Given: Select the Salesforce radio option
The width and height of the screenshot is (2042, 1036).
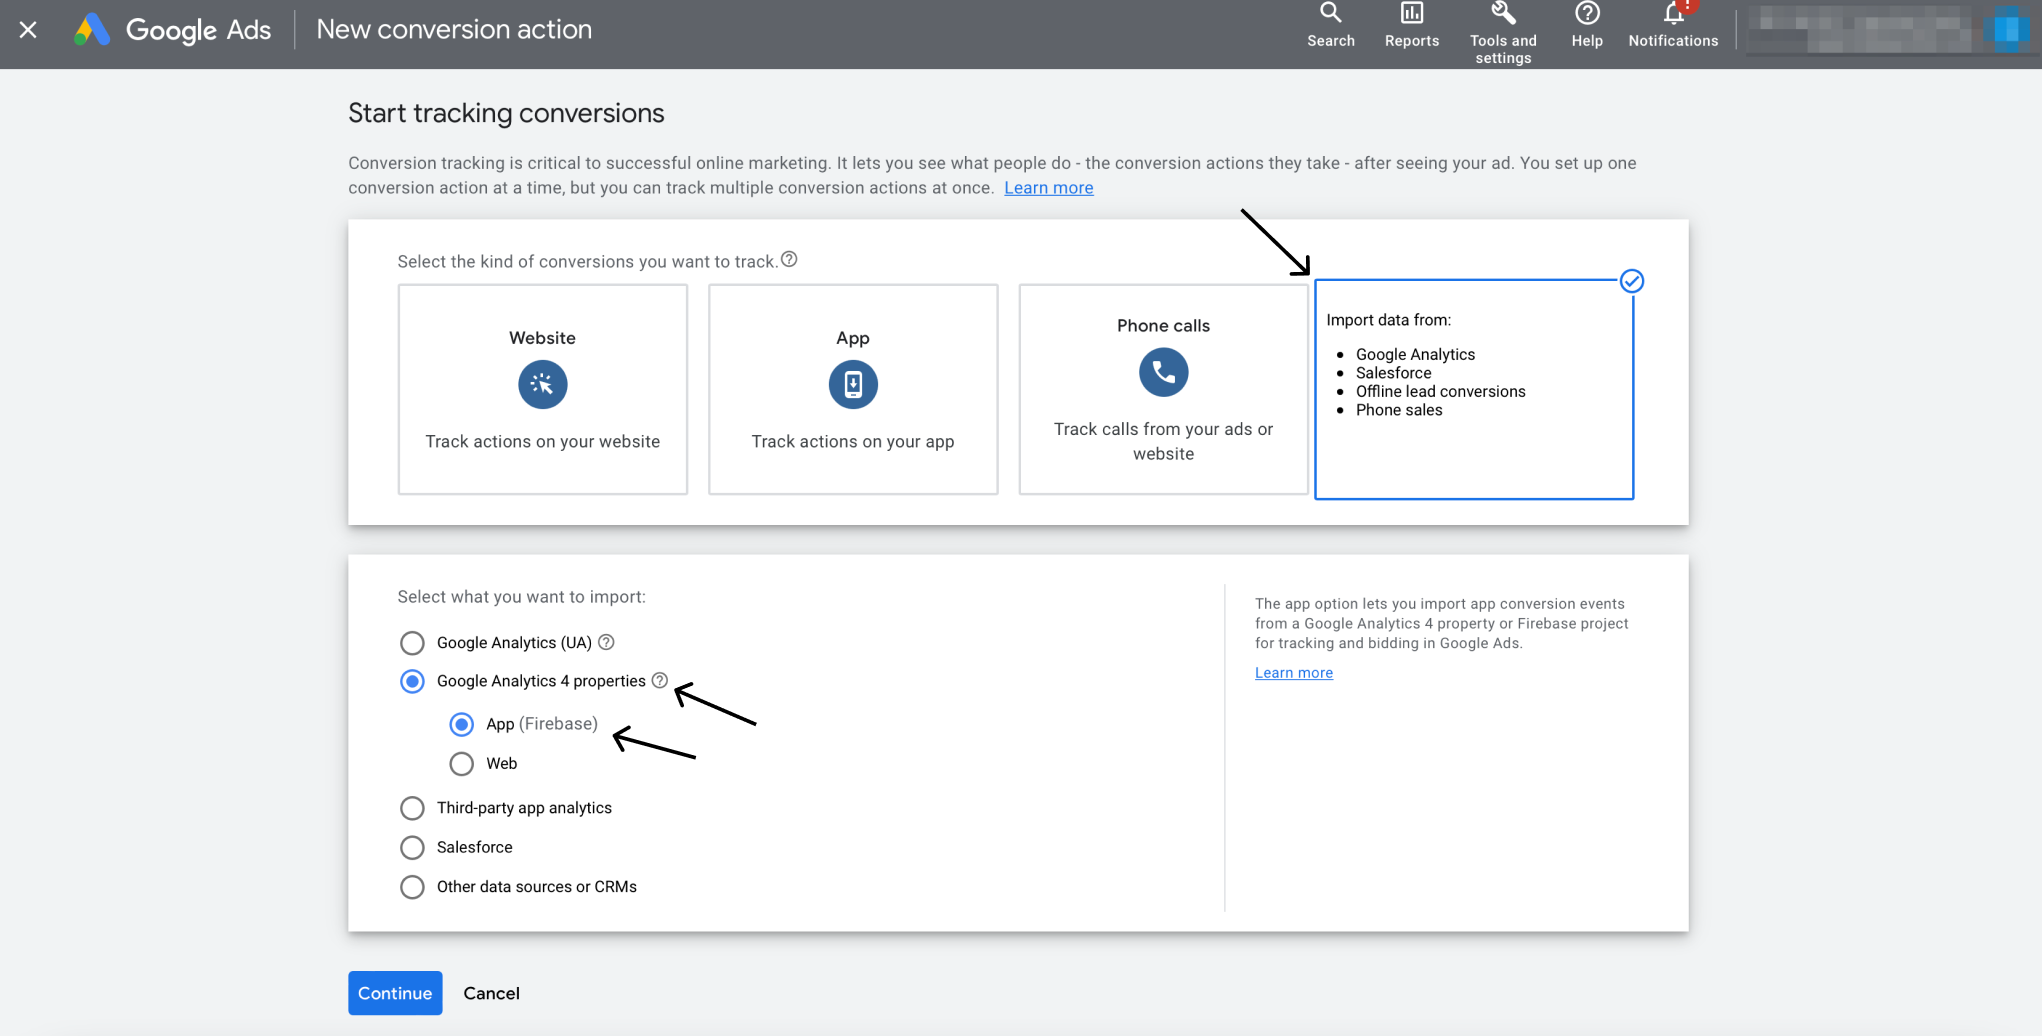Looking at the screenshot, I should (x=412, y=848).
